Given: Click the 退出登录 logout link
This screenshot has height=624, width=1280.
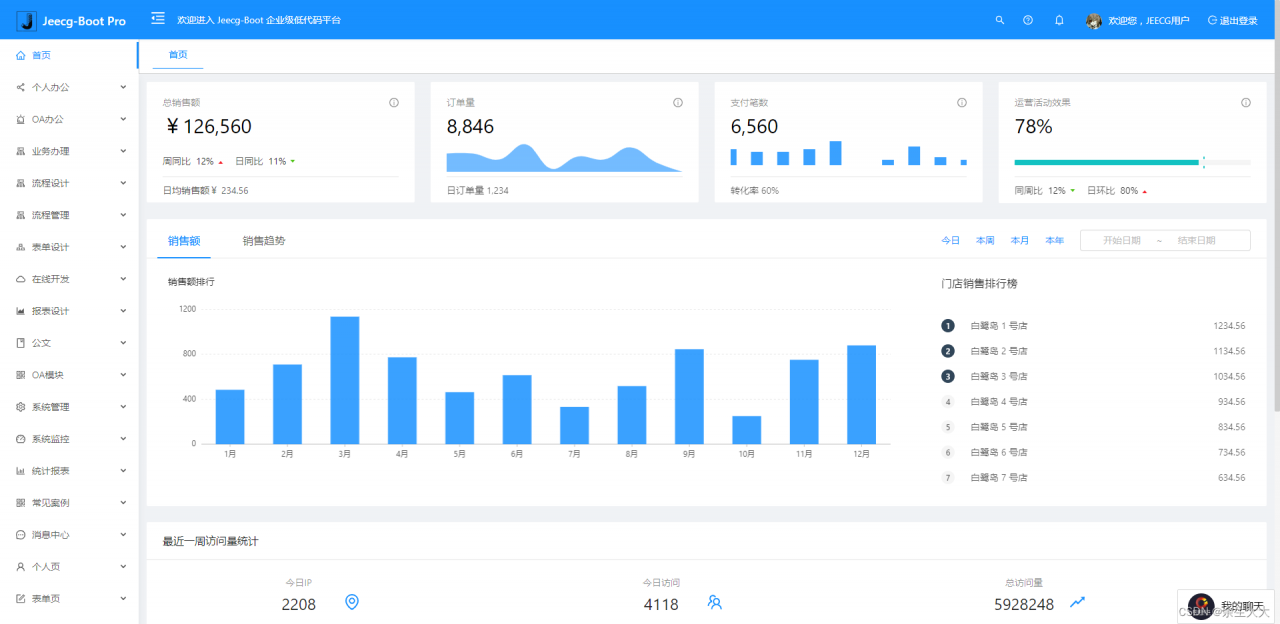Looking at the screenshot, I should 1233,20.
